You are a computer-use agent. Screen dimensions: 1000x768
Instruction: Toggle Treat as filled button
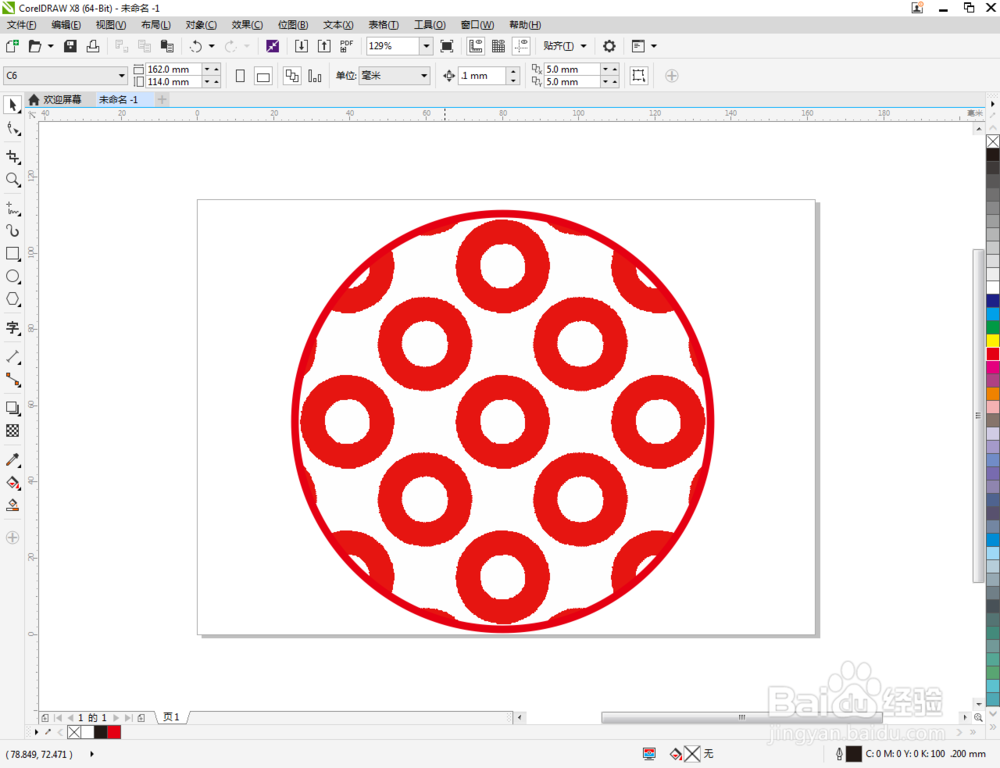click(638, 75)
